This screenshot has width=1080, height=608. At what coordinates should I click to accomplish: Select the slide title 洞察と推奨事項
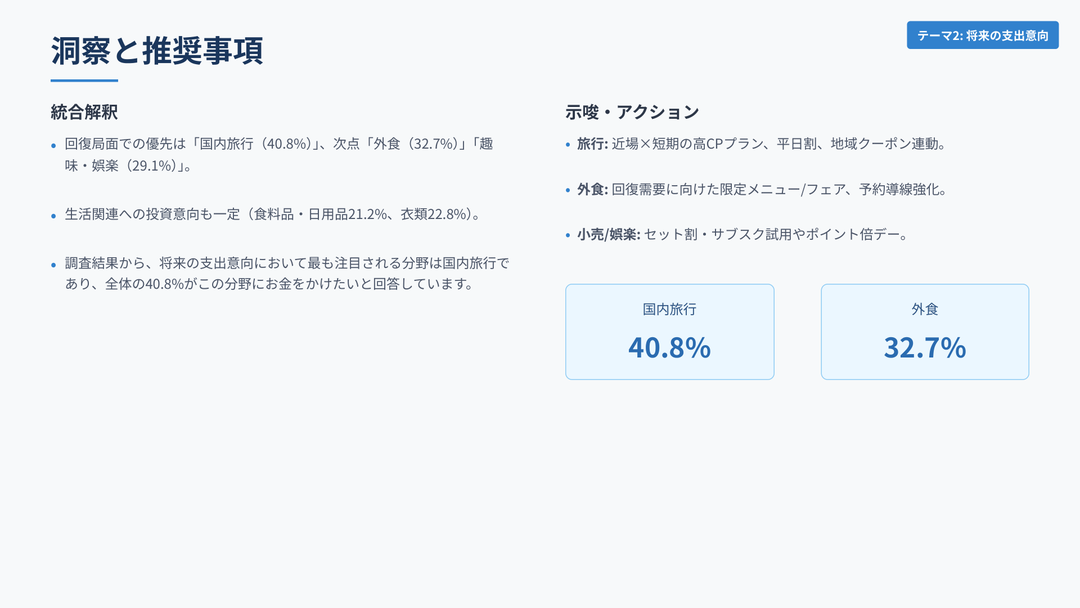click(157, 50)
